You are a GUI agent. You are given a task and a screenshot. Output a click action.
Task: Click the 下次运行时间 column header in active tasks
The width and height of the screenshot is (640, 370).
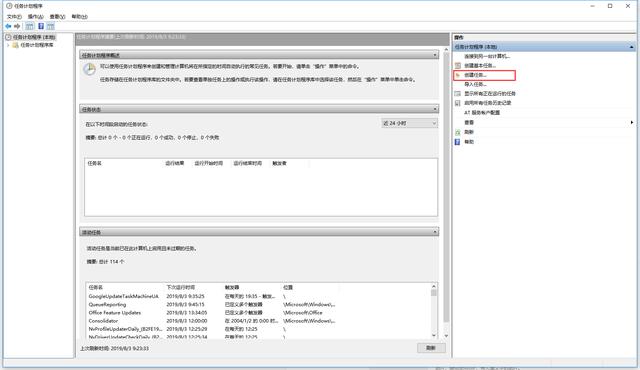click(x=181, y=287)
